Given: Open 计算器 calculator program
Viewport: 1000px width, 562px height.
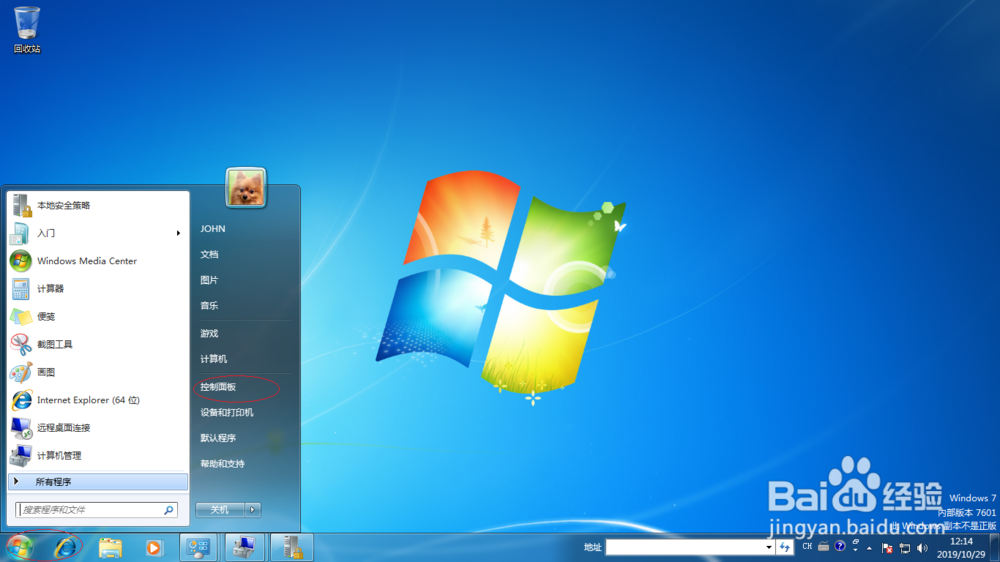Looking at the screenshot, I should pos(98,289).
